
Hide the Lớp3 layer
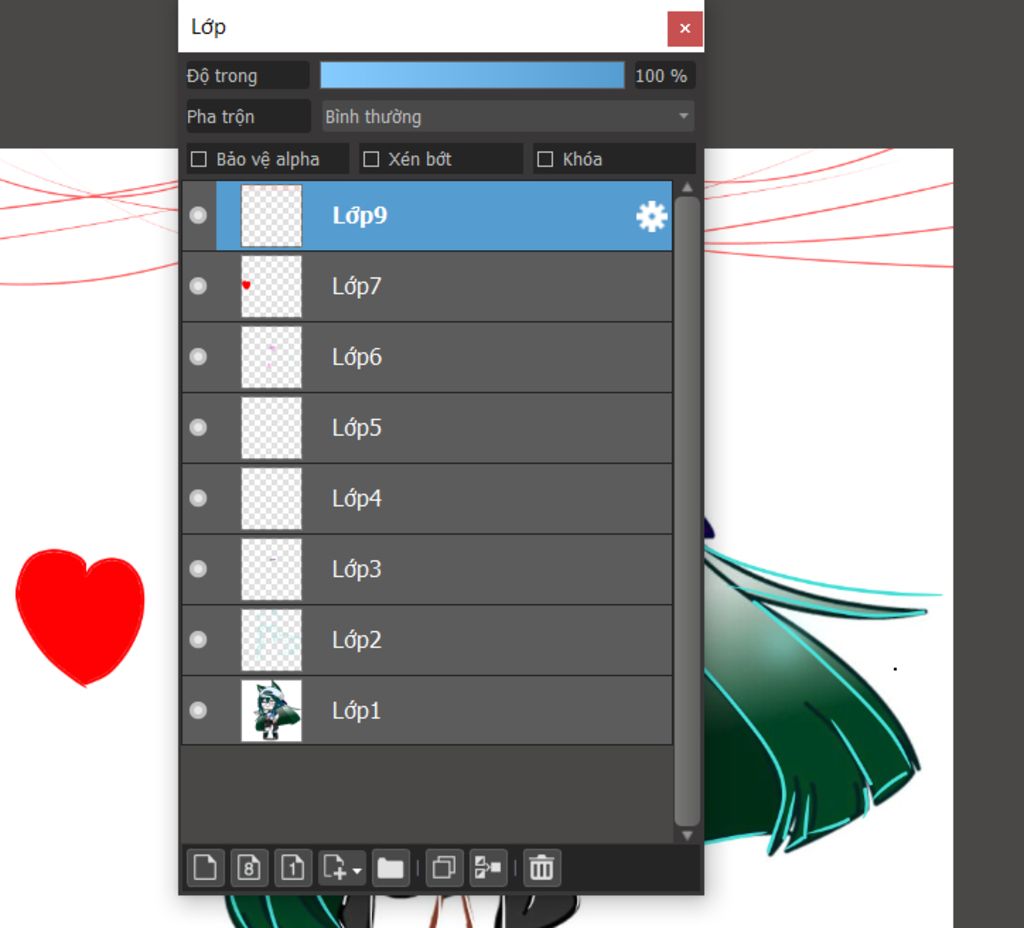click(x=198, y=569)
